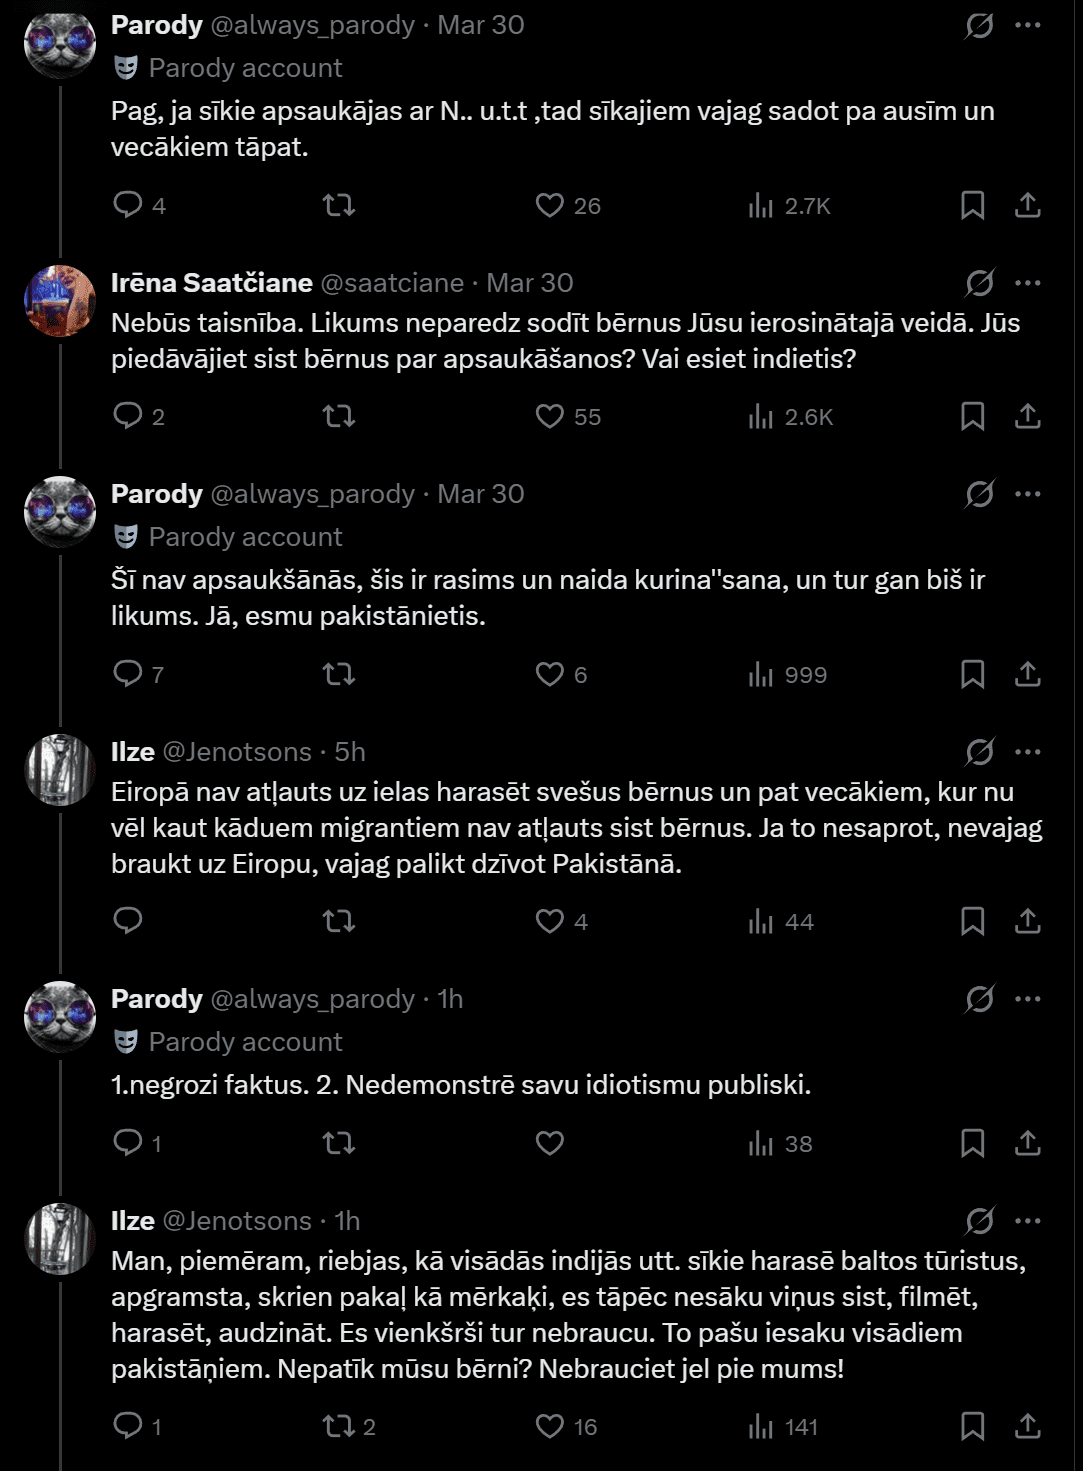Open Grok on the Pakistani reply tweet
1083x1471 pixels.
pos(979,494)
